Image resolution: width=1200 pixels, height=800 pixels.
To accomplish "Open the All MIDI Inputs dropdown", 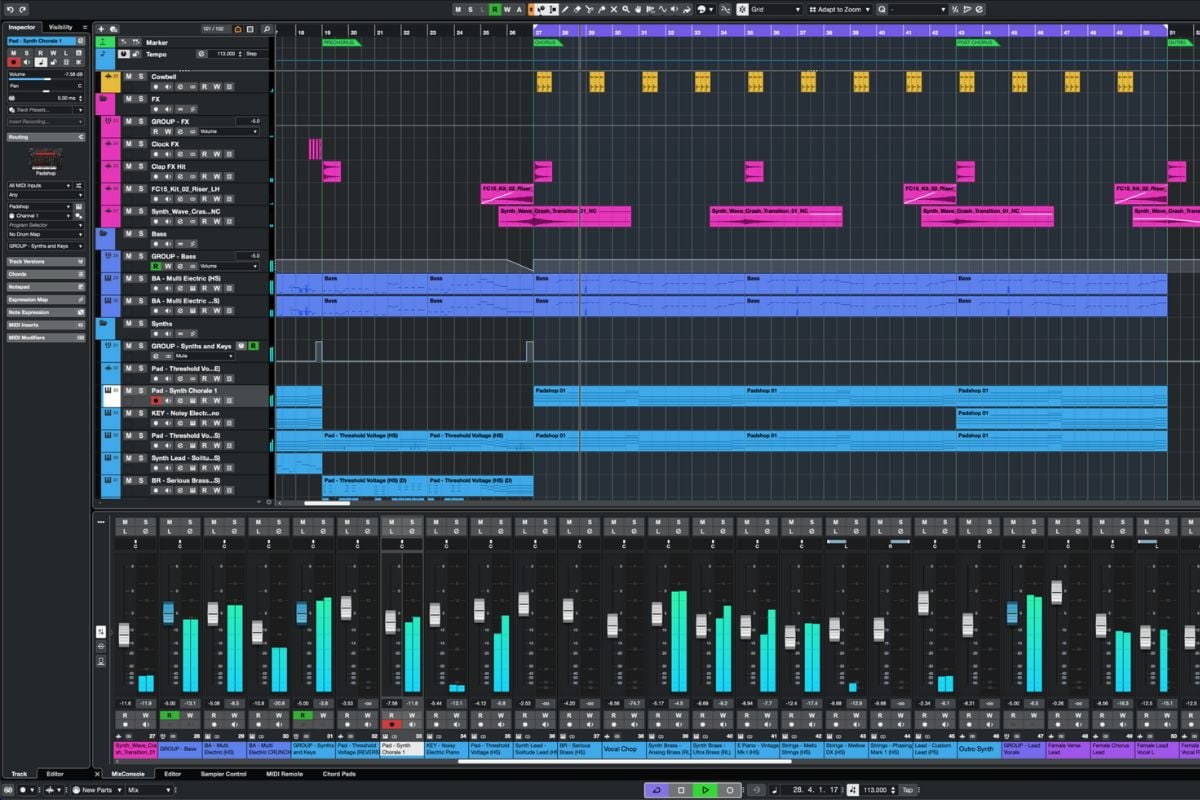I will click(40, 185).
